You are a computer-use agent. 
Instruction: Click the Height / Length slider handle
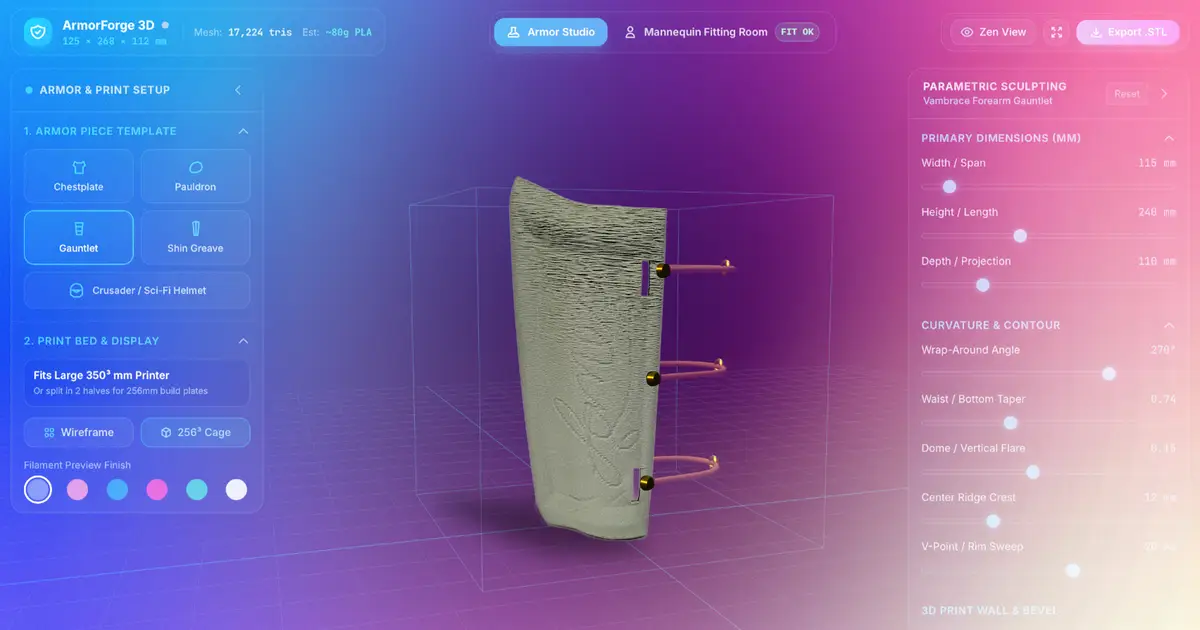1020,236
